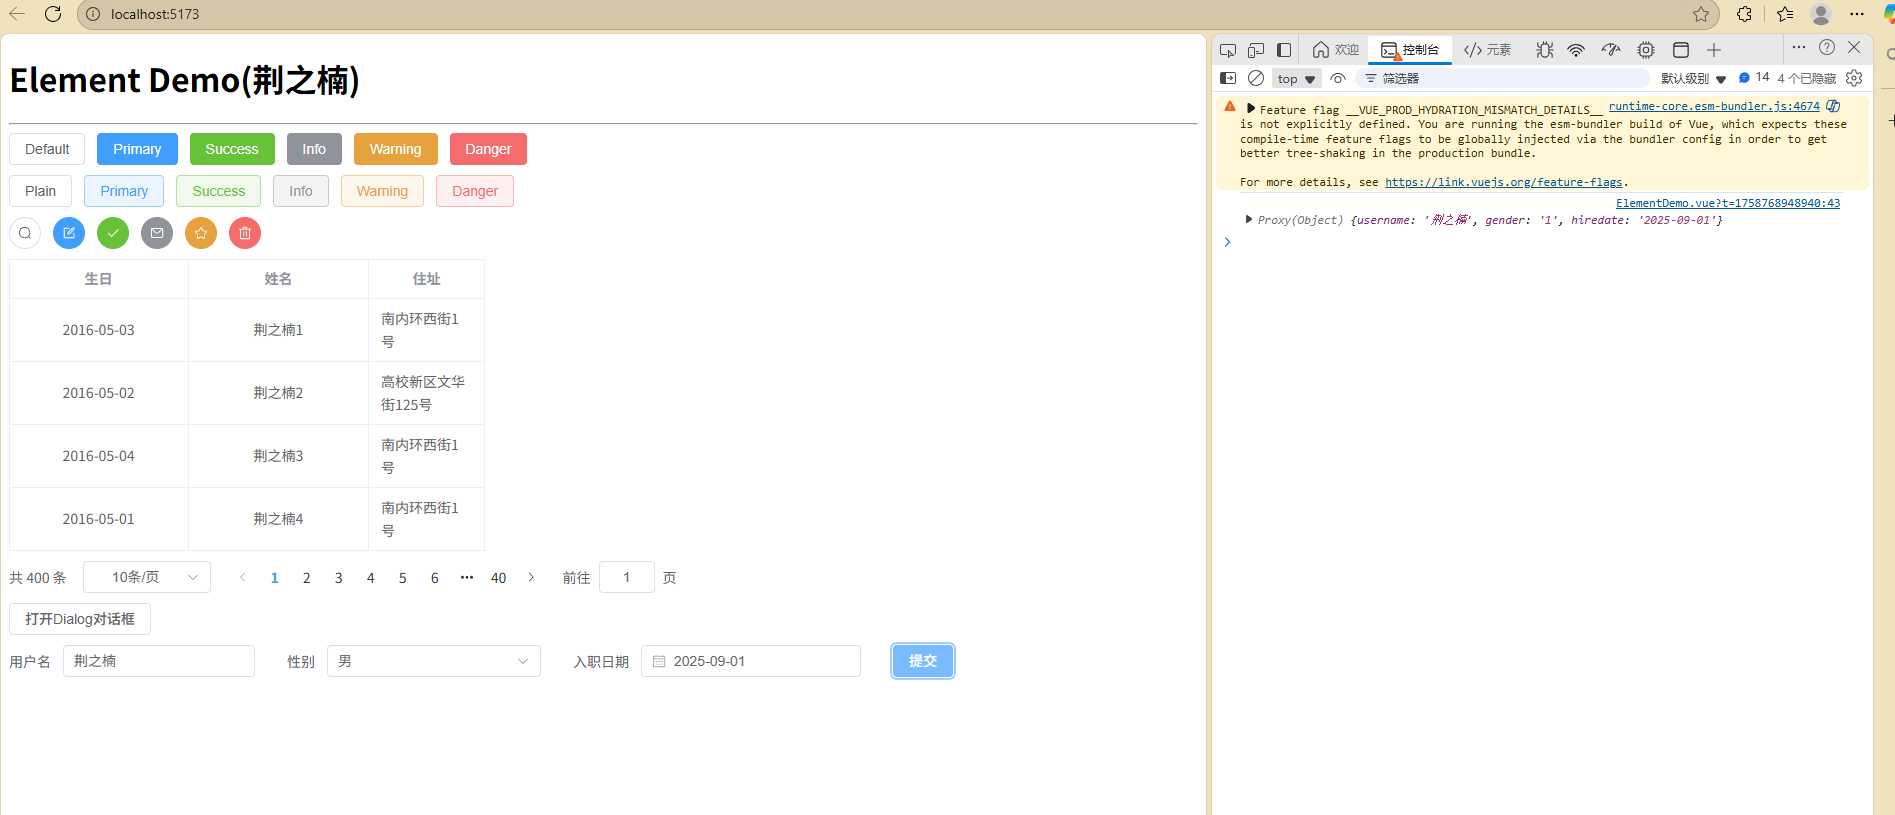
Task: Open DevTools console settings gear
Action: tap(1854, 78)
